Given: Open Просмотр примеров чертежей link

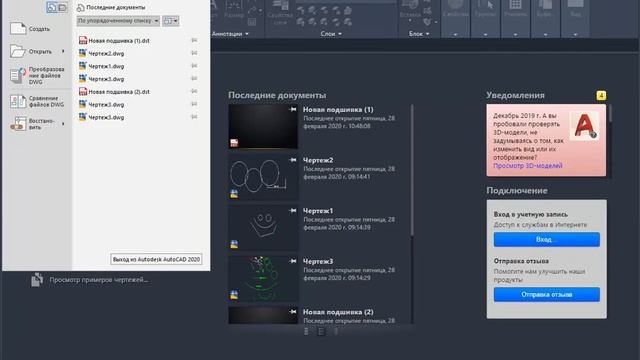Looking at the screenshot, I should point(99,280).
